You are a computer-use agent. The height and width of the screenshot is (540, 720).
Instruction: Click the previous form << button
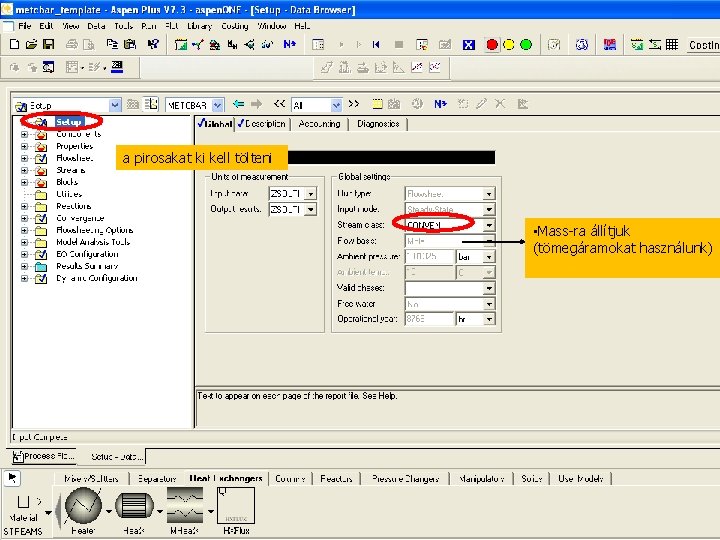279,104
